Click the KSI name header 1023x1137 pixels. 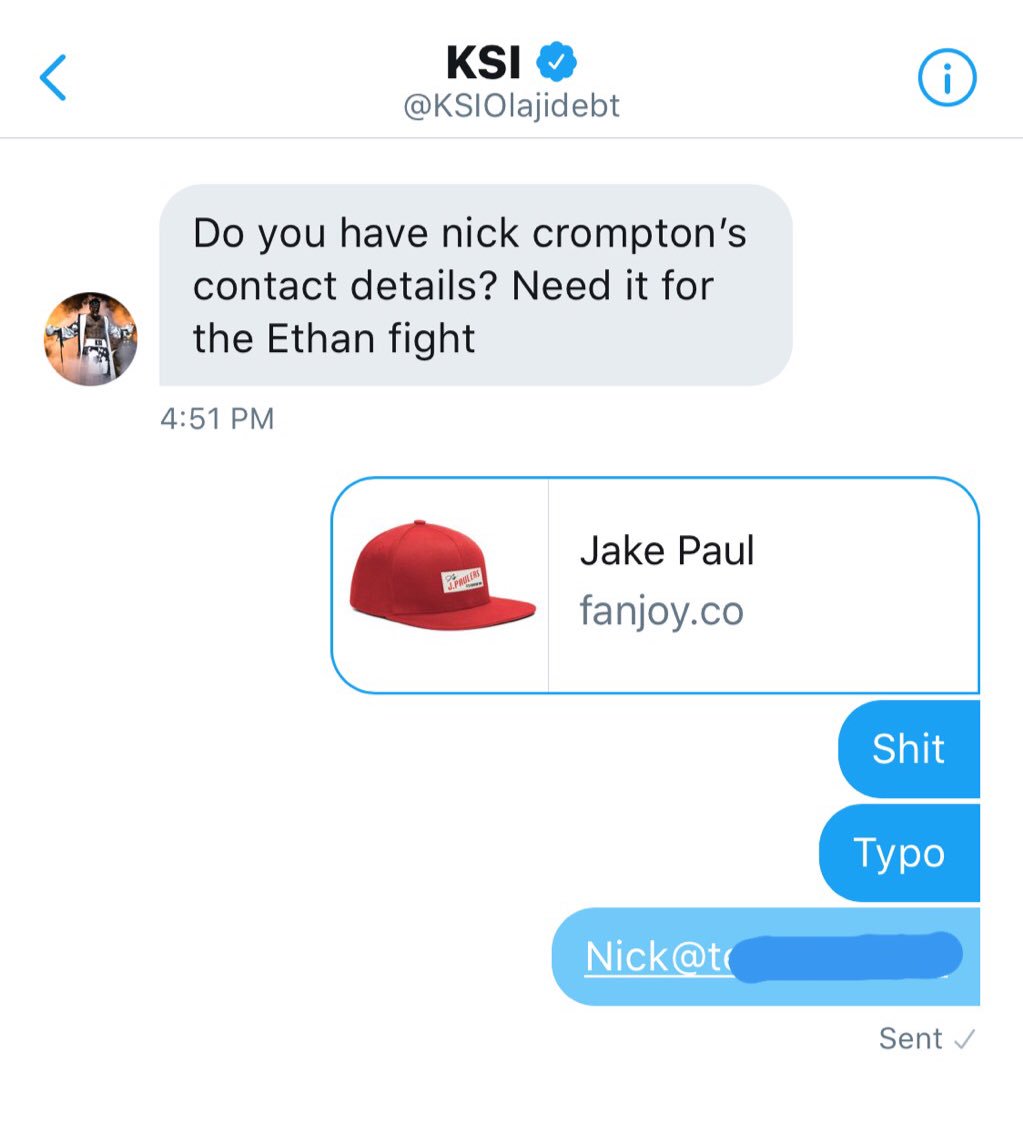click(x=484, y=62)
